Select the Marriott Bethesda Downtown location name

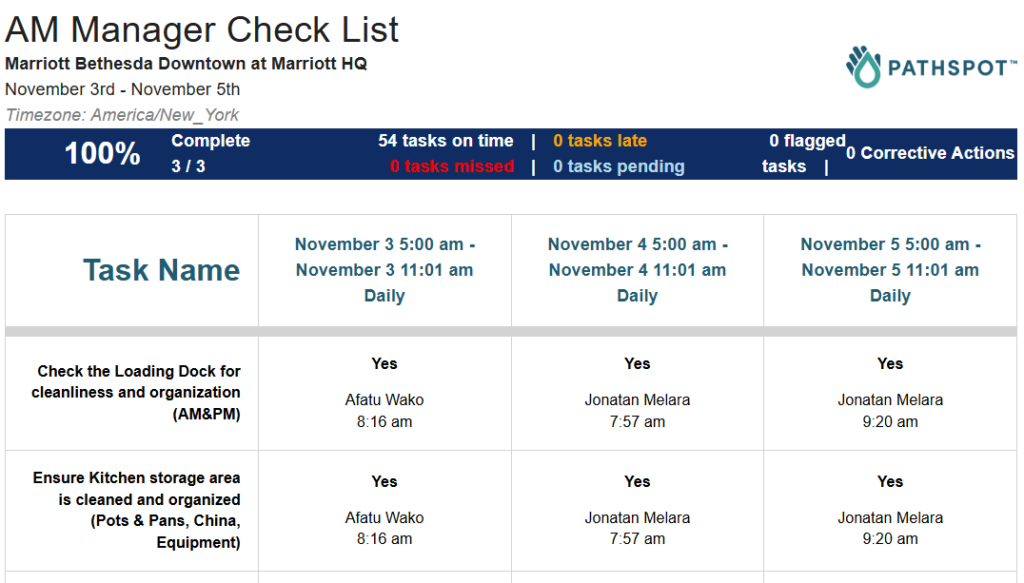[186, 63]
